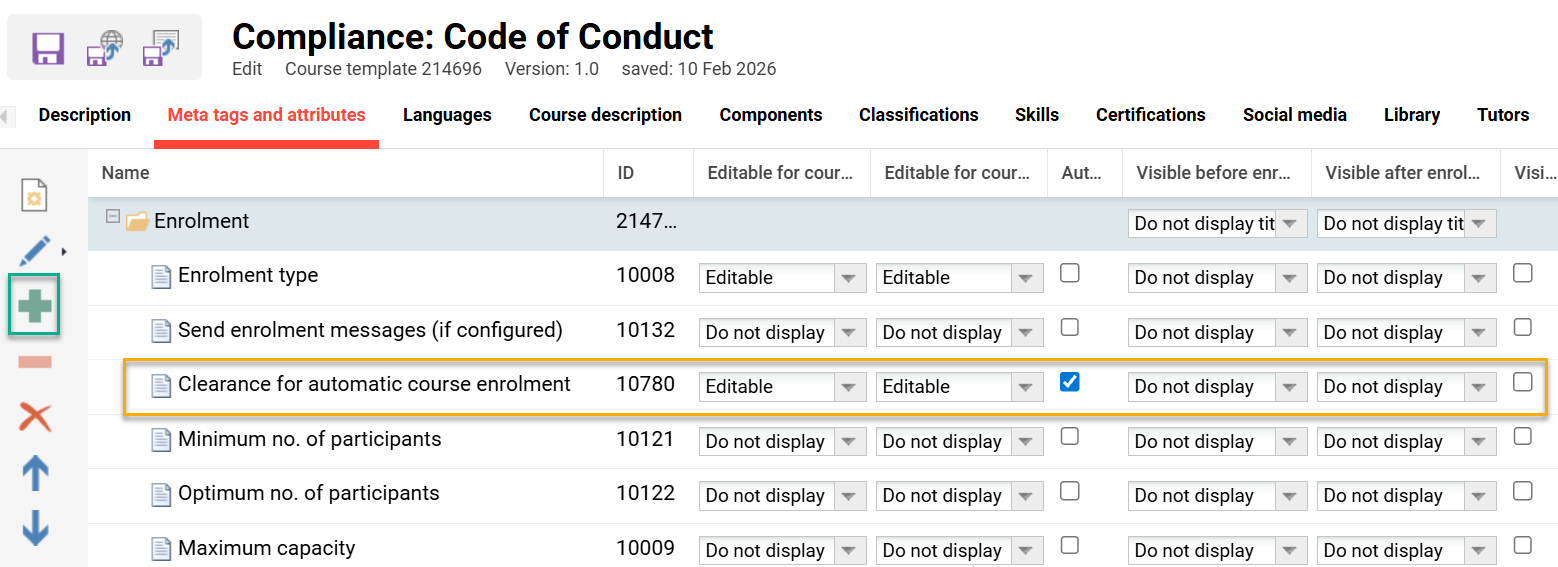The height and width of the screenshot is (567, 1558).
Task: Open the Visible after enrolment dropdown for Maximum capacity
Action: click(x=1406, y=551)
